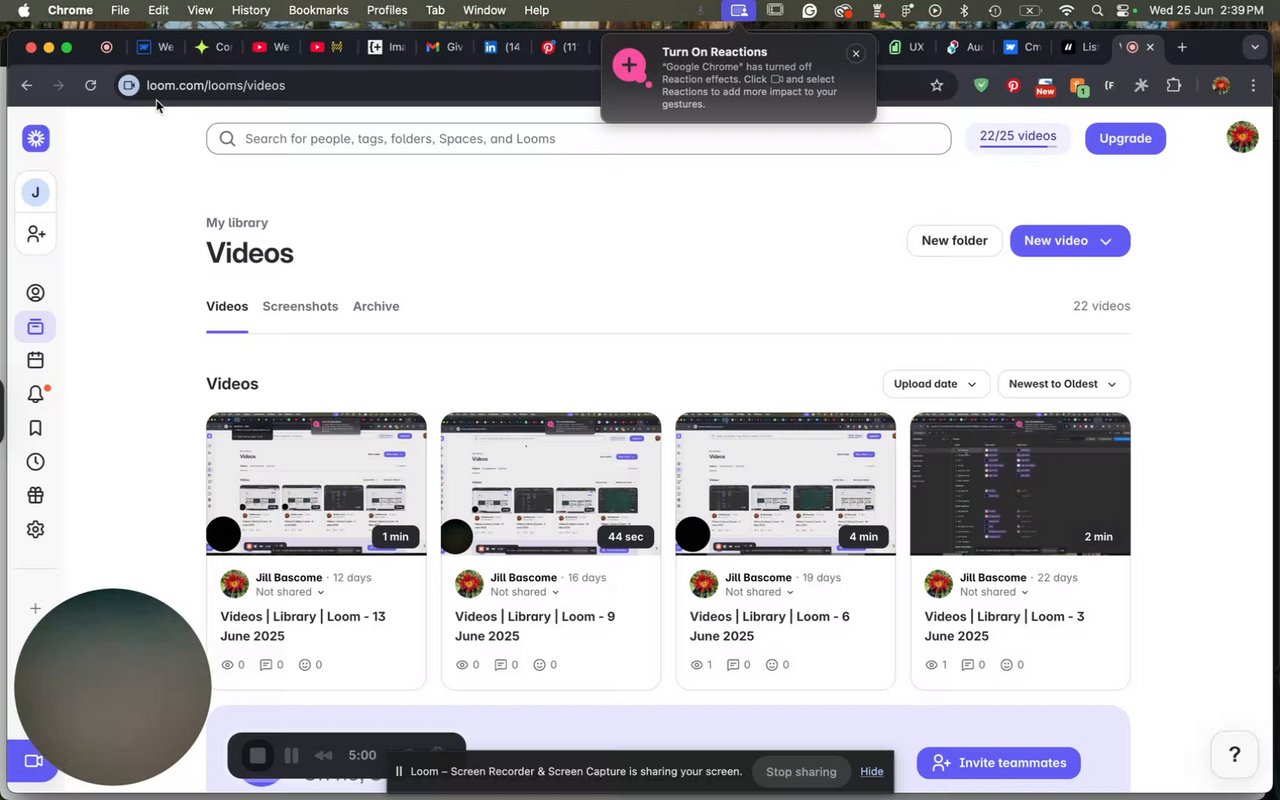Click the 22/25 videos usage indicator
This screenshot has height=800, width=1280.
1018,138
